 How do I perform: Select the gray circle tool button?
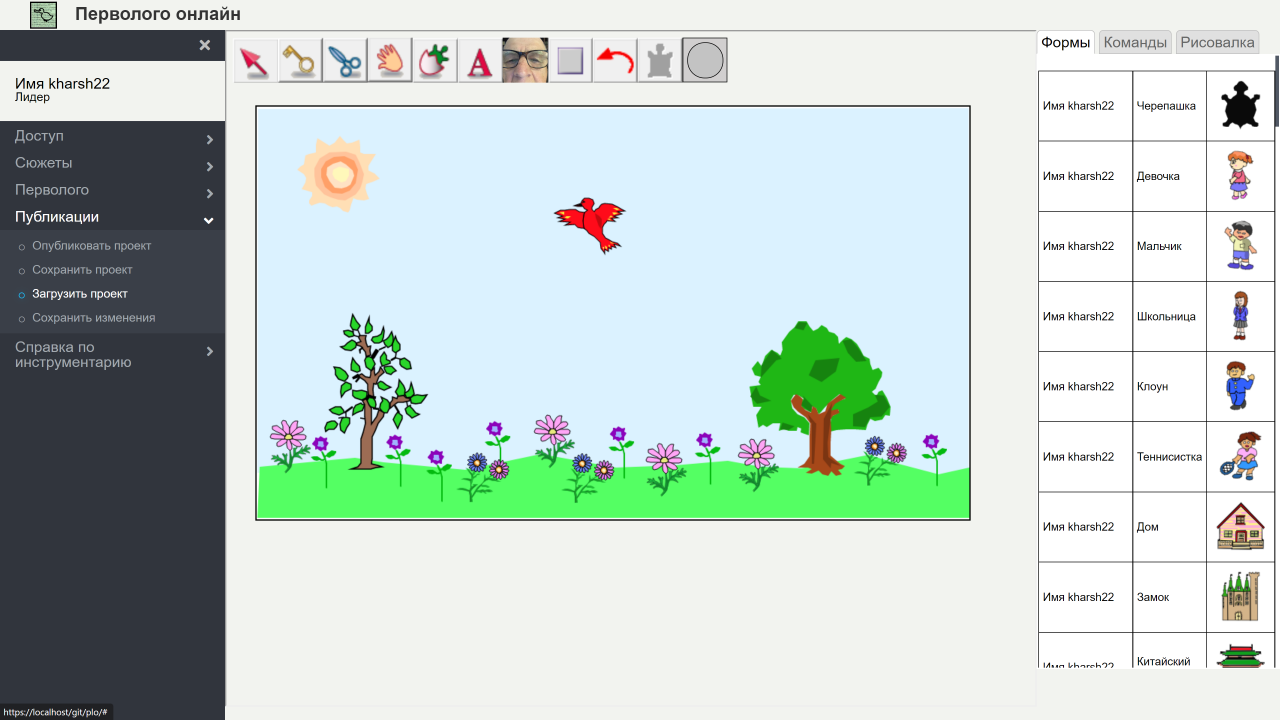click(705, 61)
